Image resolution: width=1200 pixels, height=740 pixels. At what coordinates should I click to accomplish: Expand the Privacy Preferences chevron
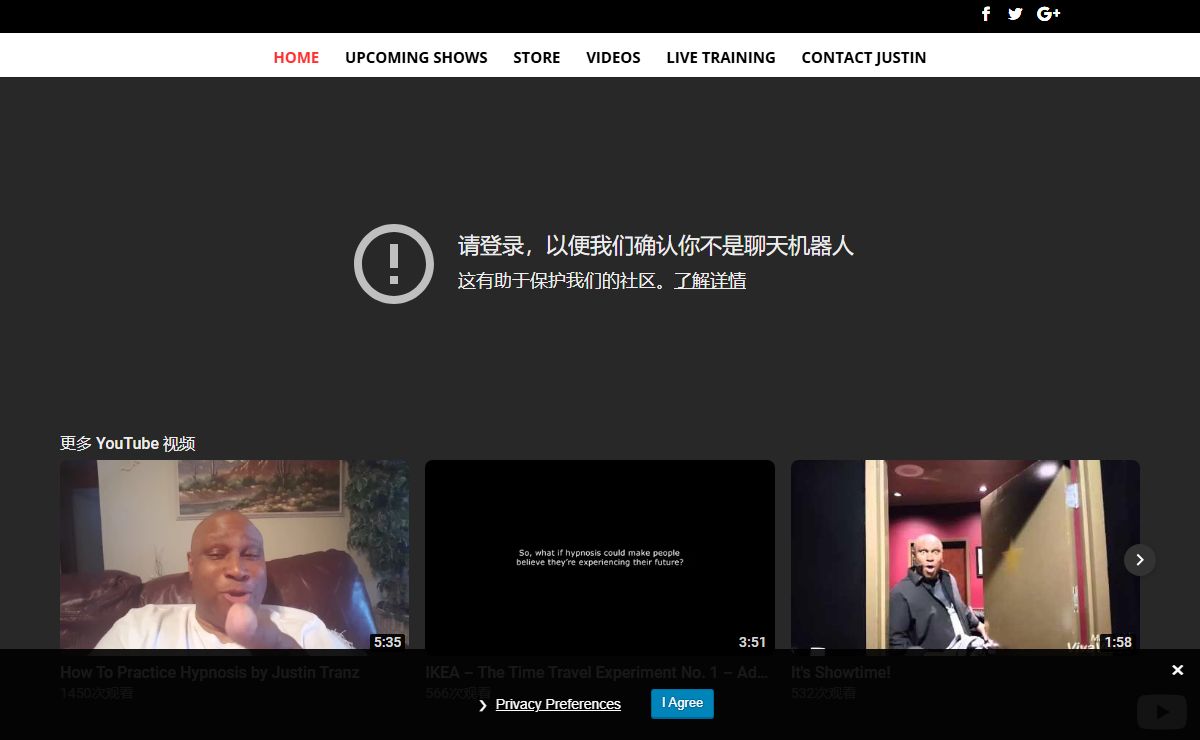tap(484, 705)
